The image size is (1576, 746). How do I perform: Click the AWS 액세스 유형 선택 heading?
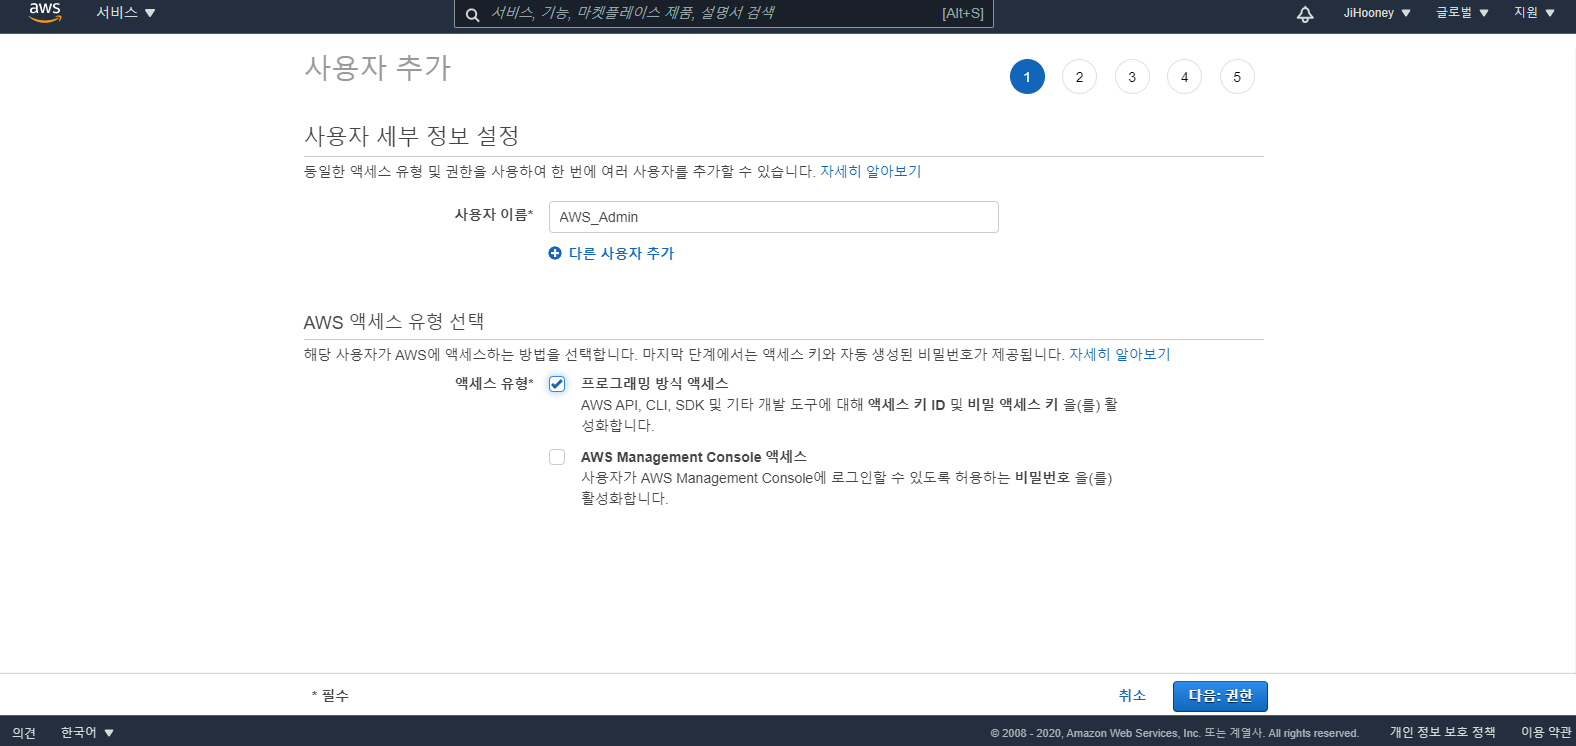coord(394,321)
